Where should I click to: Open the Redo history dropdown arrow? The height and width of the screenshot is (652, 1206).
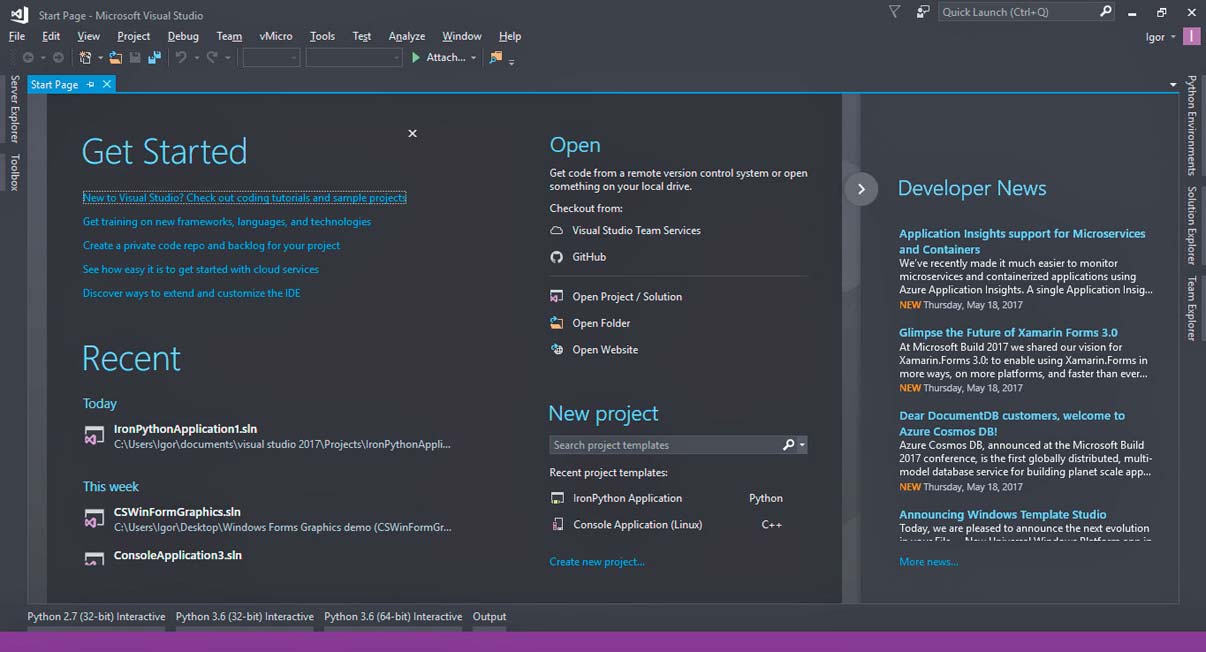click(x=228, y=58)
